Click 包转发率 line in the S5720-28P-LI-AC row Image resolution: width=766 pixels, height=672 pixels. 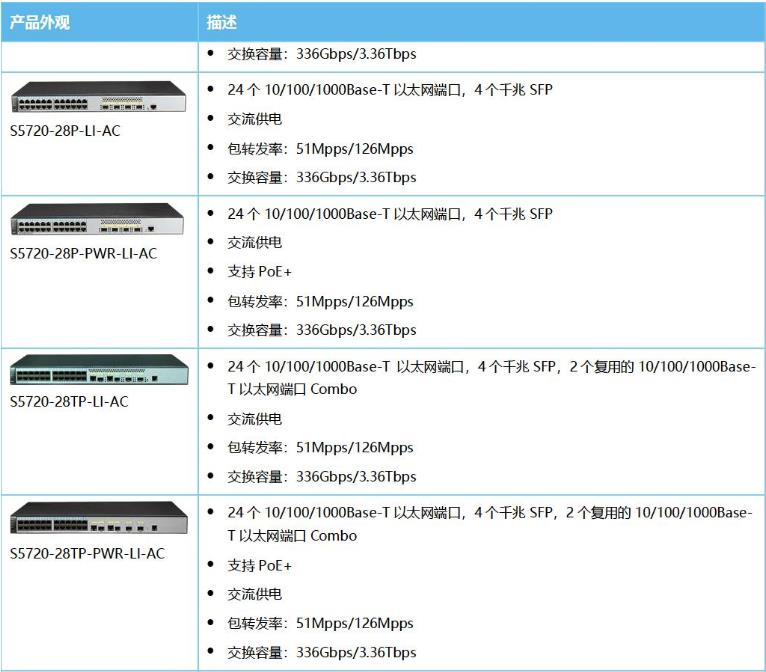pyautogui.click(x=320, y=148)
